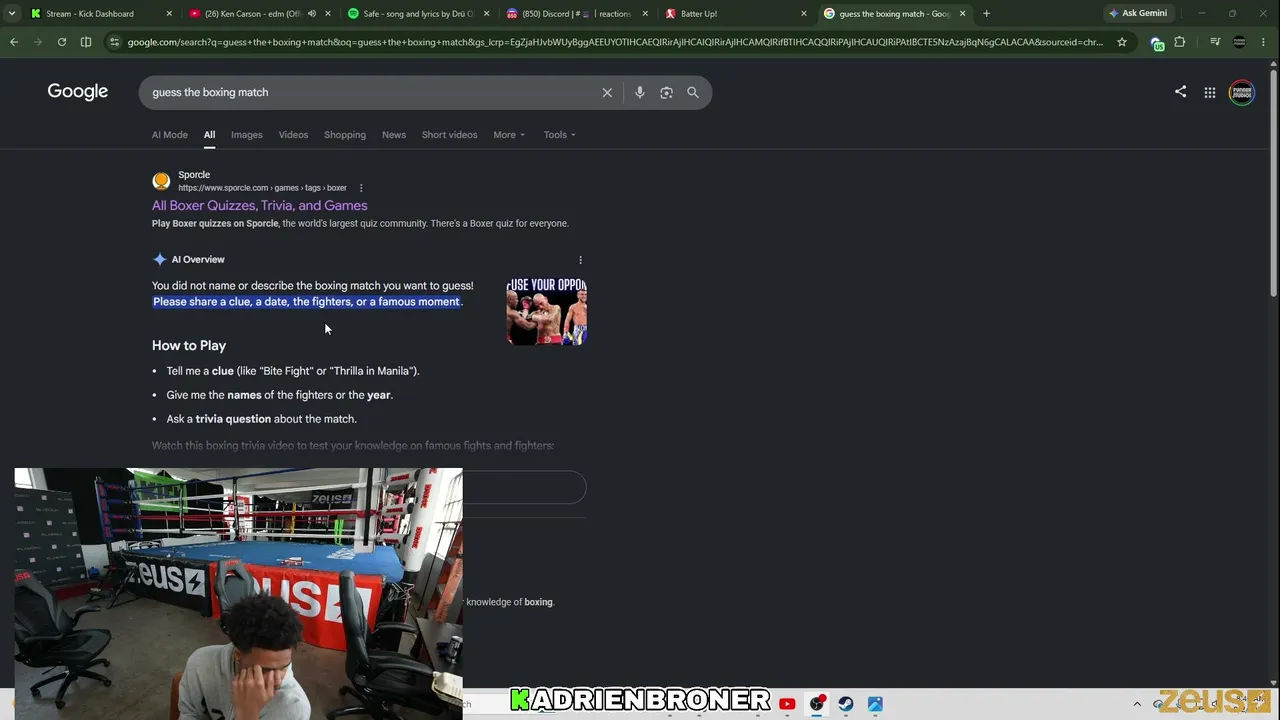This screenshot has width=1280, height=720.
Task: Switch to Short videos results
Action: 450,135
